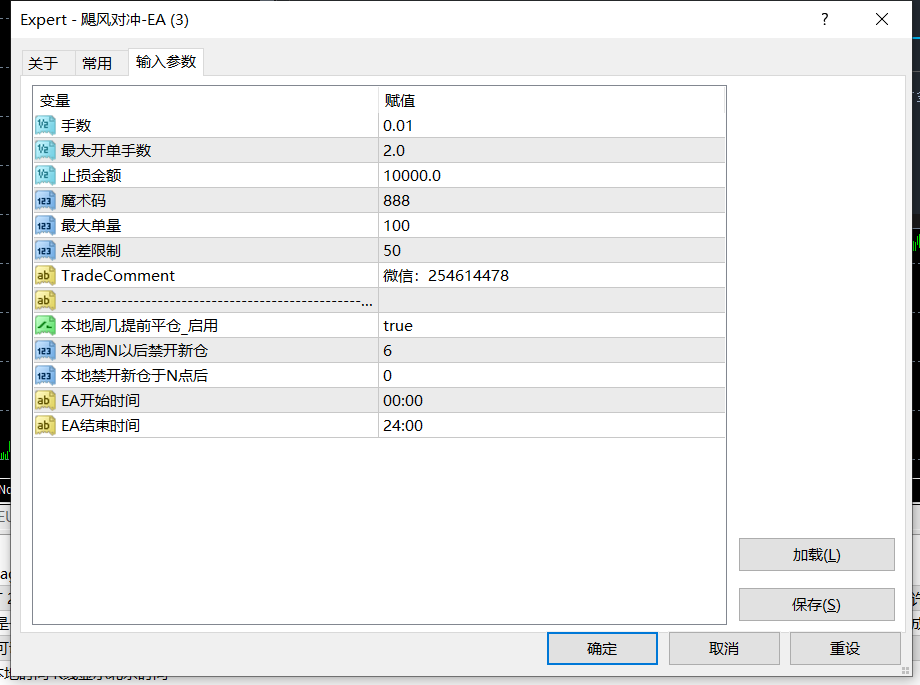Select the EA结束时间 variable name
The image size is (920, 685).
(100, 426)
